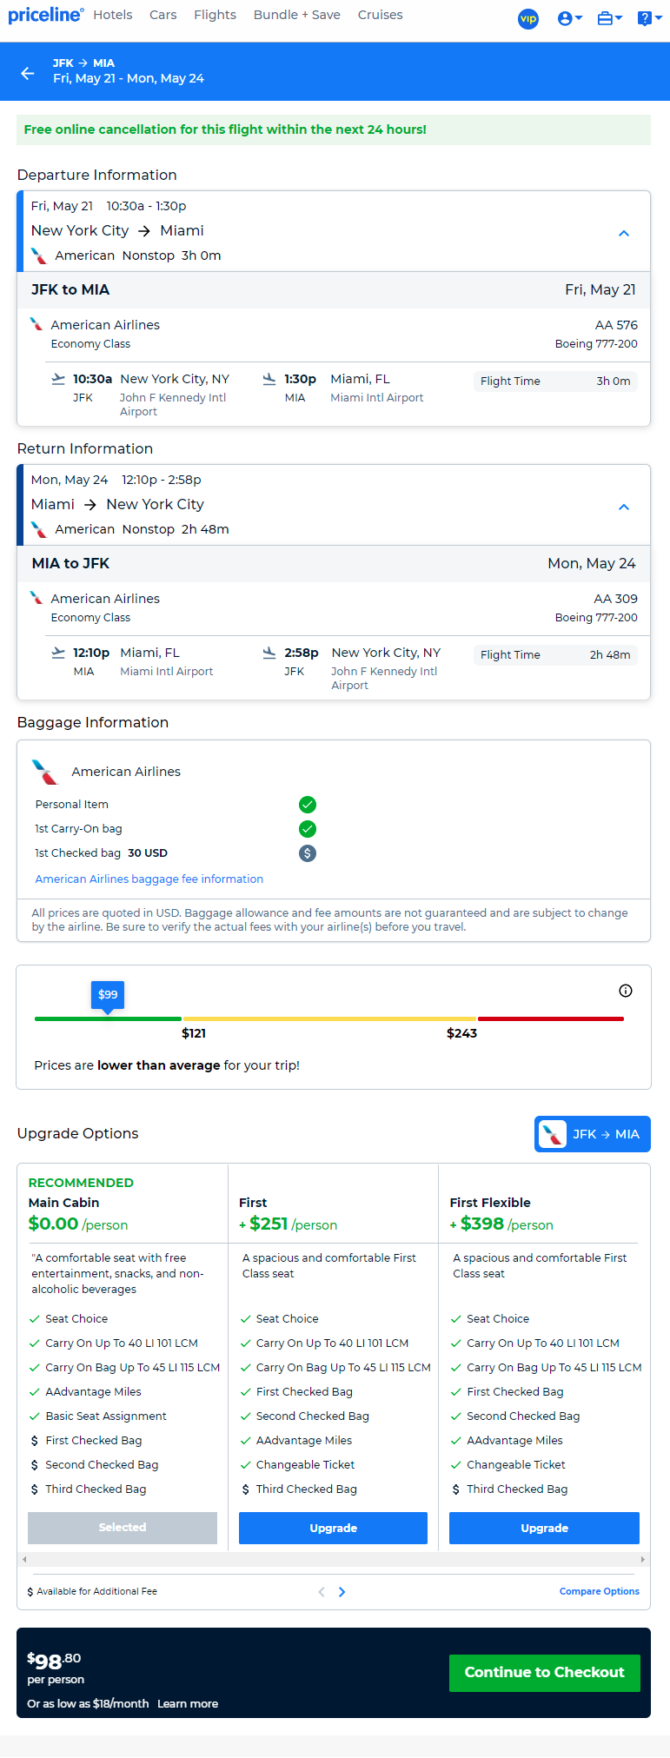Collapse the departure flight details chevron

624,233
